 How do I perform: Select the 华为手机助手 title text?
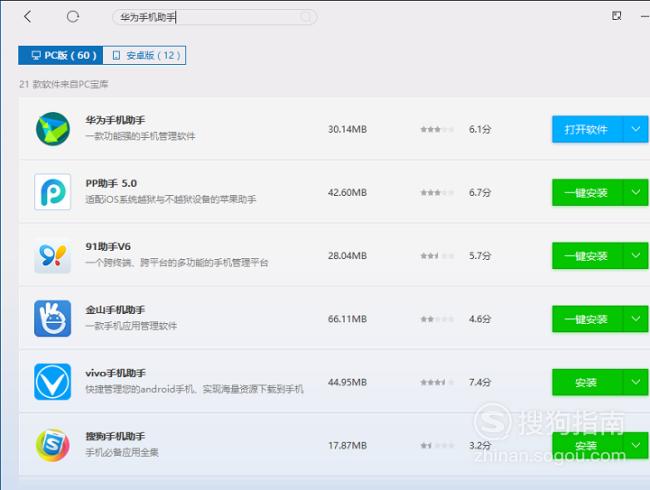(115, 120)
